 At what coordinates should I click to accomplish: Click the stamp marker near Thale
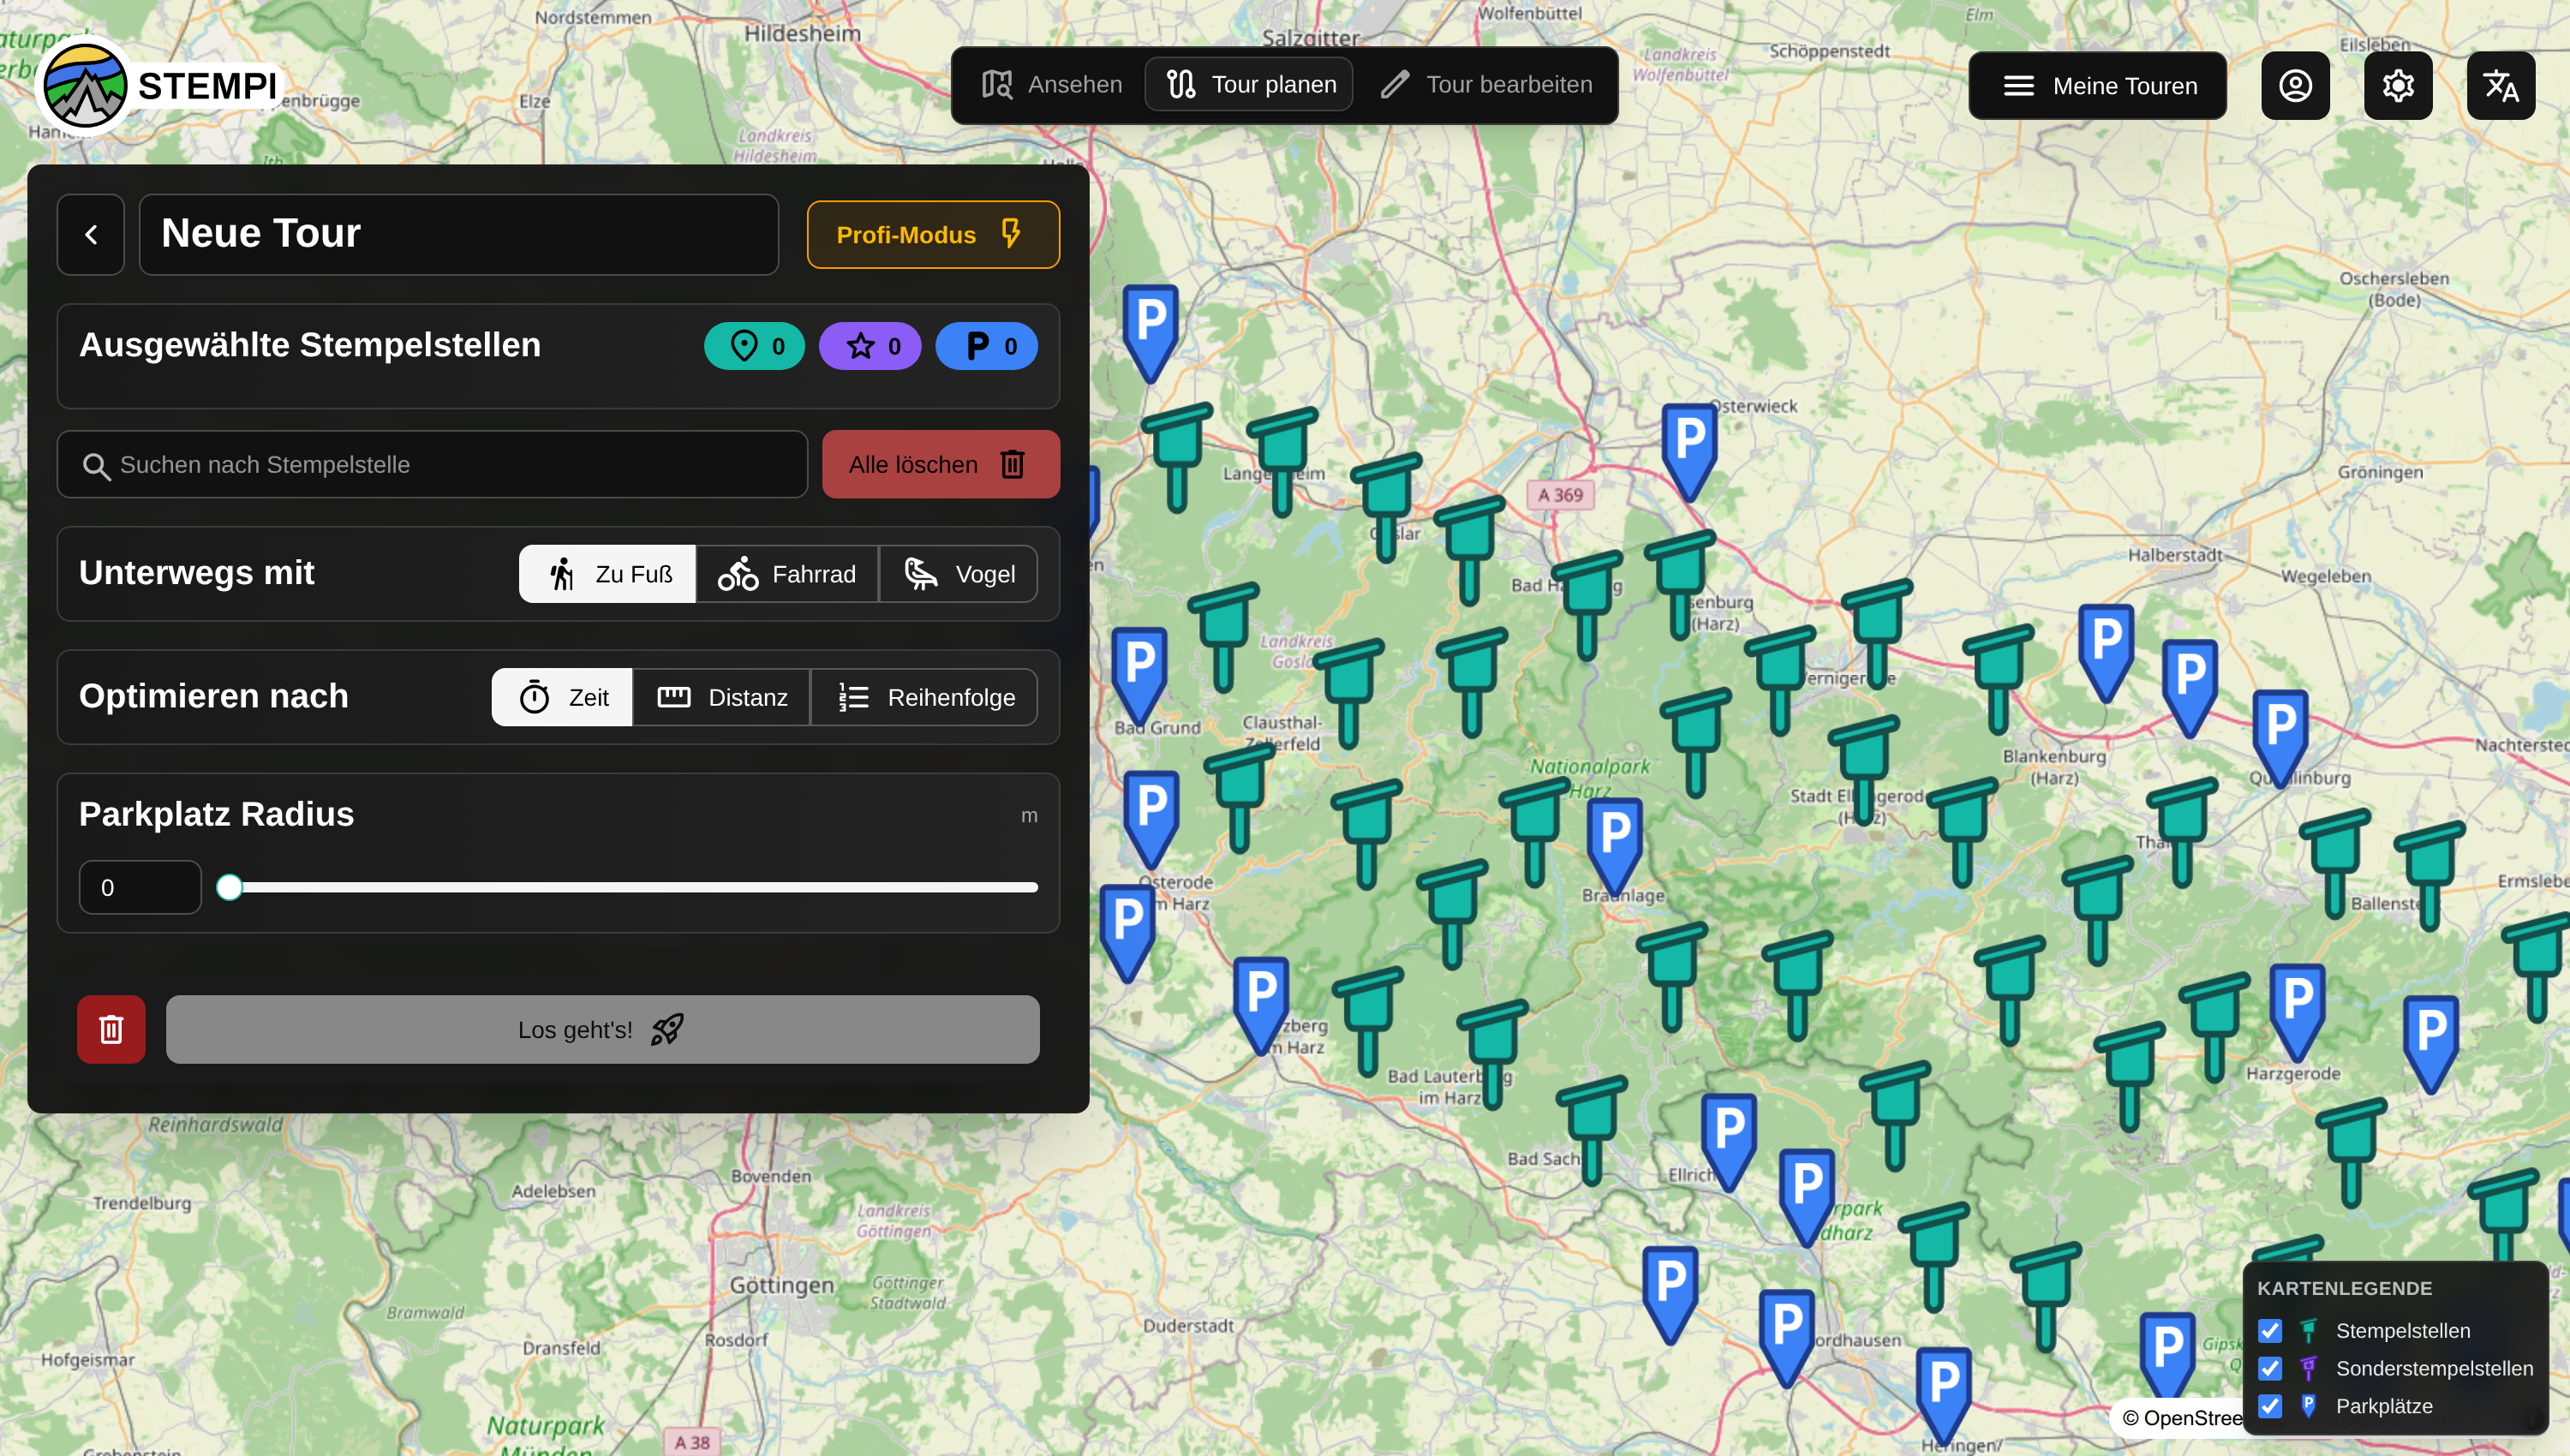[x=2181, y=832]
